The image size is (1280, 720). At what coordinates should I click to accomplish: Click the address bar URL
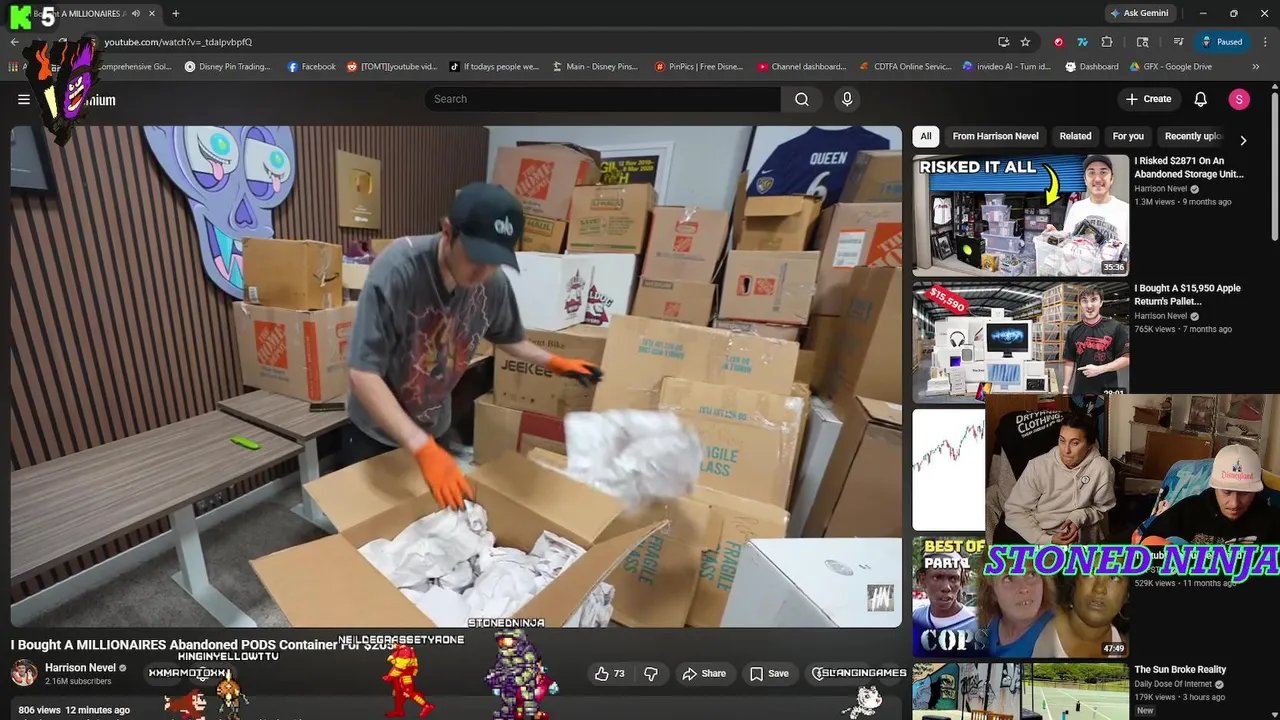coord(178,42)
